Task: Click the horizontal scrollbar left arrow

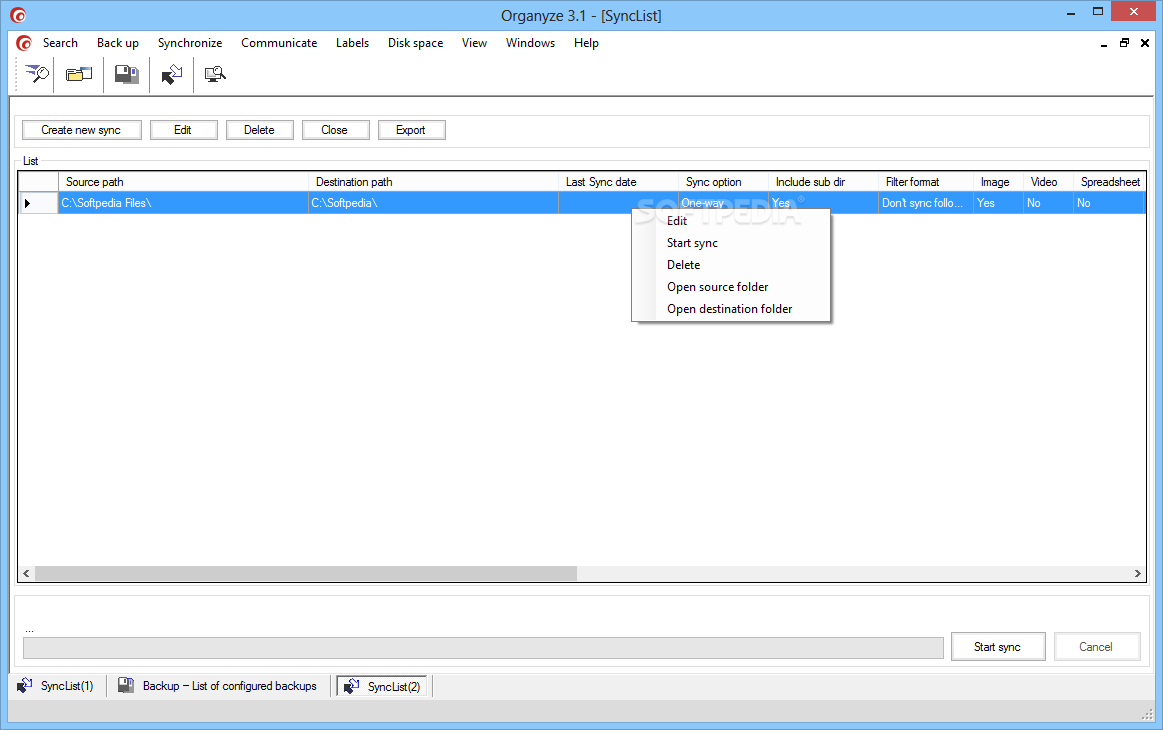Action: pos(27,573)
